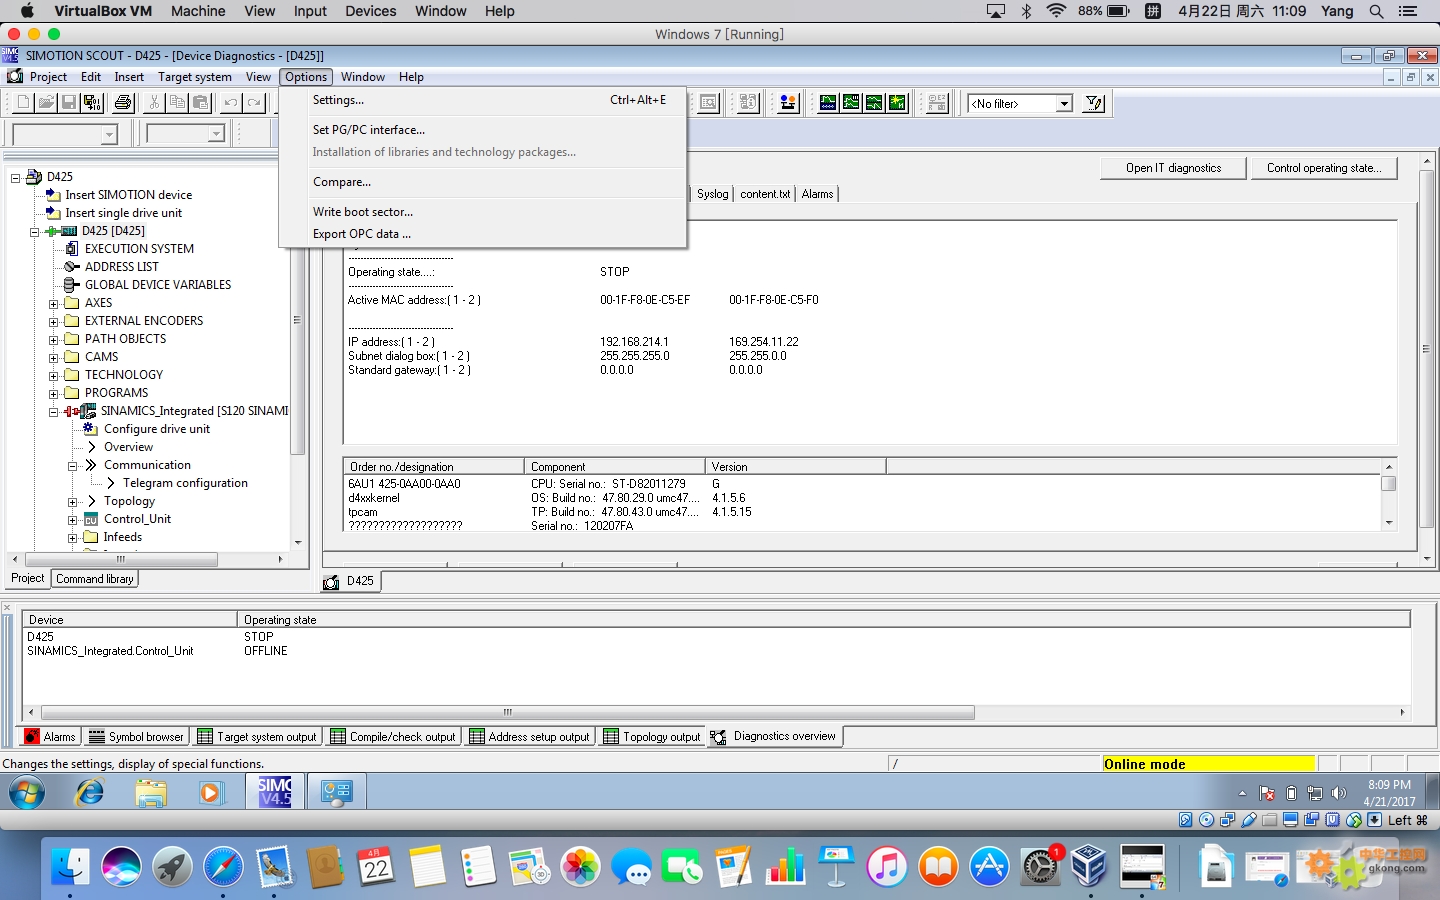
Task: Click the Cut scissors icon
Action: (154, 102)
